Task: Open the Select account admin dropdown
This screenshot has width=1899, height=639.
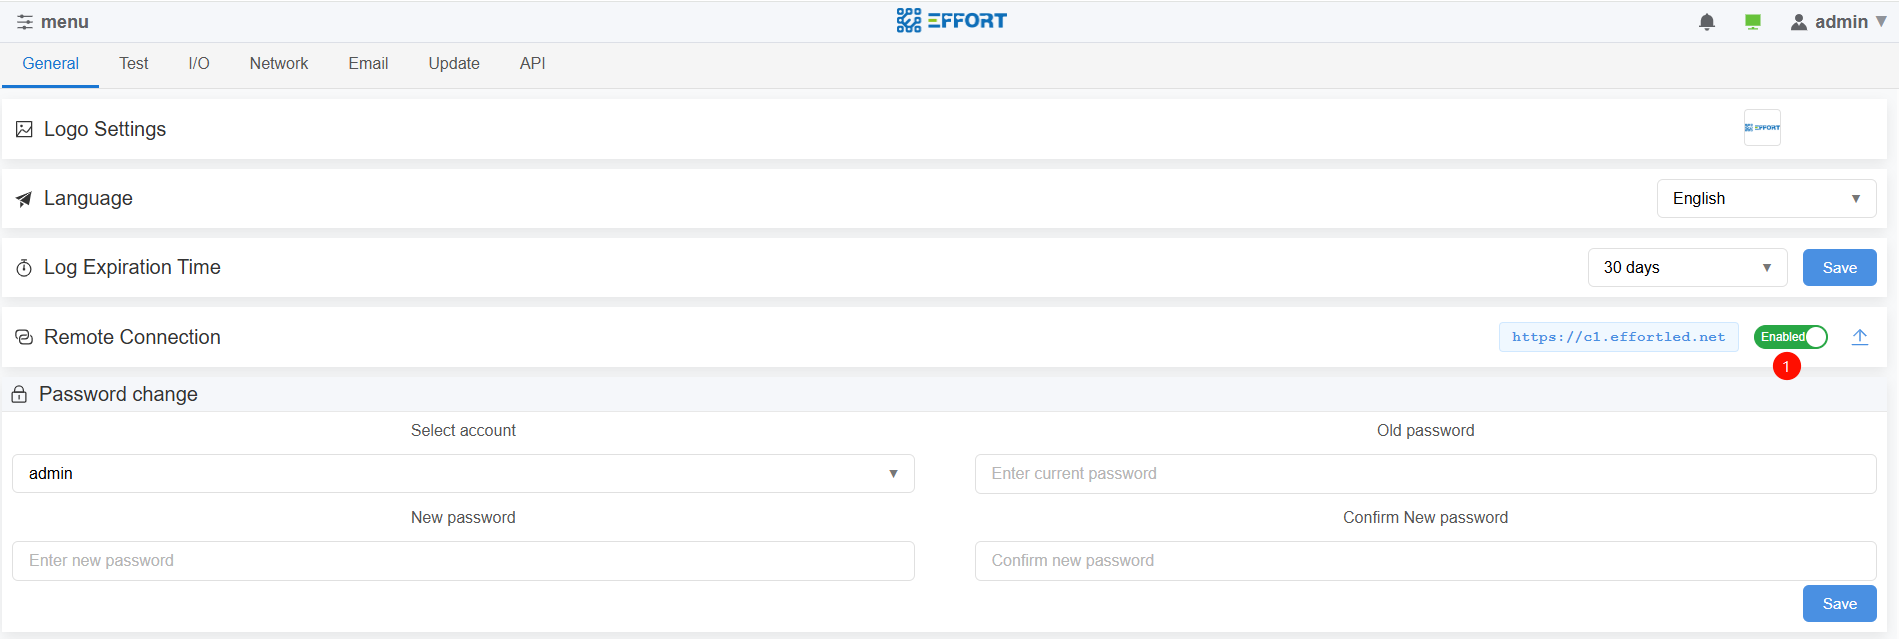Action: click(463, 473)
